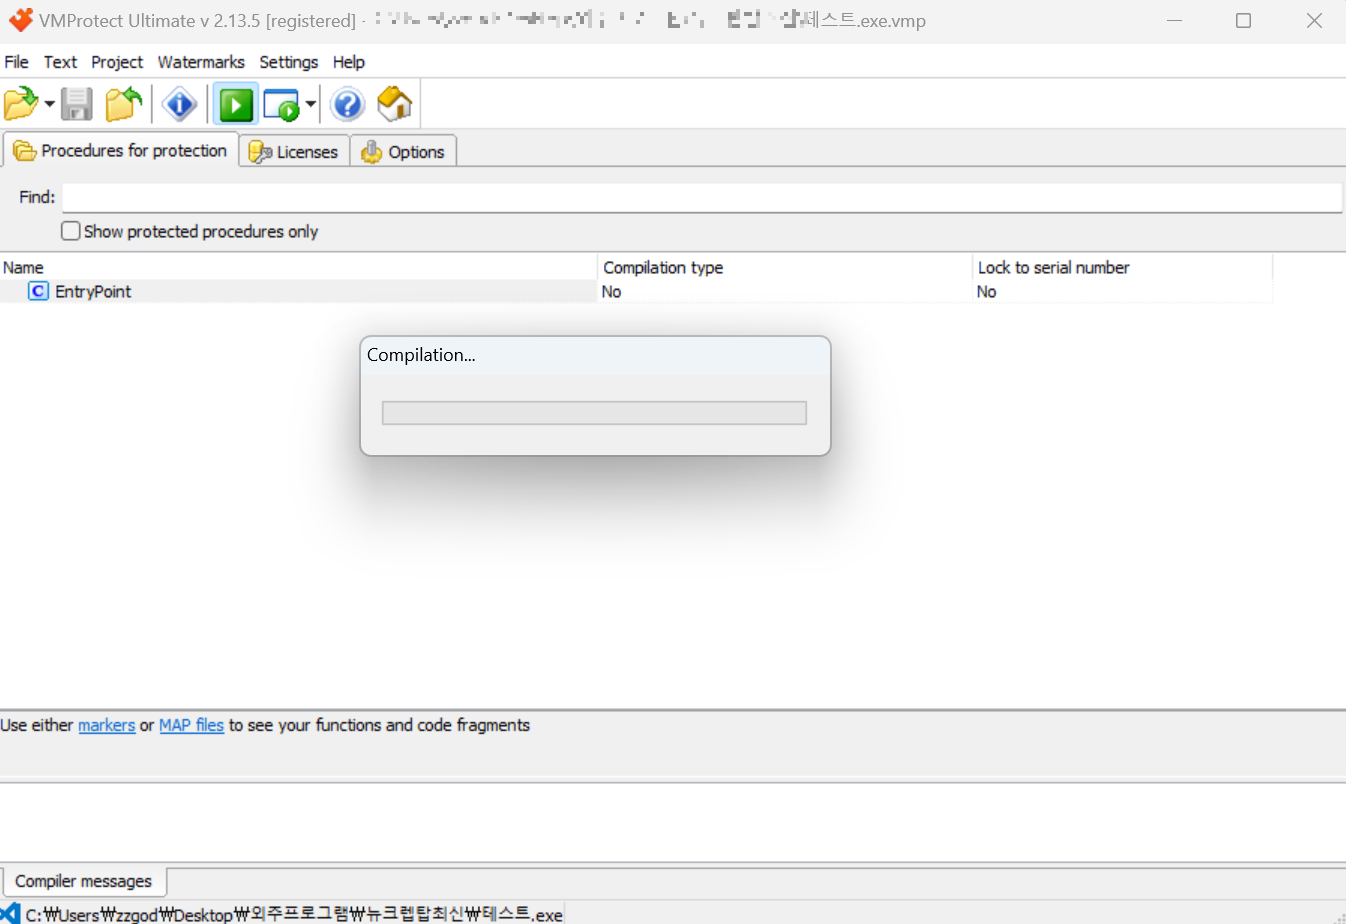
Task: Minimize the VMProtect window
Action: (x=1174, y=21)
